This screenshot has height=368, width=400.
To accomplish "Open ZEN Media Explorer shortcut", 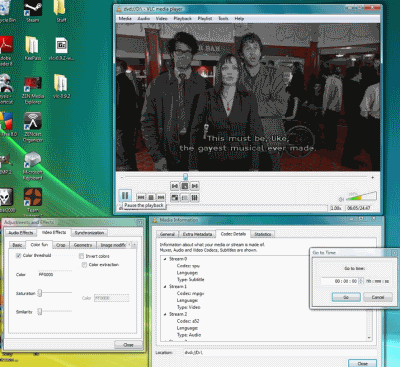I will [x=33, y=90].
